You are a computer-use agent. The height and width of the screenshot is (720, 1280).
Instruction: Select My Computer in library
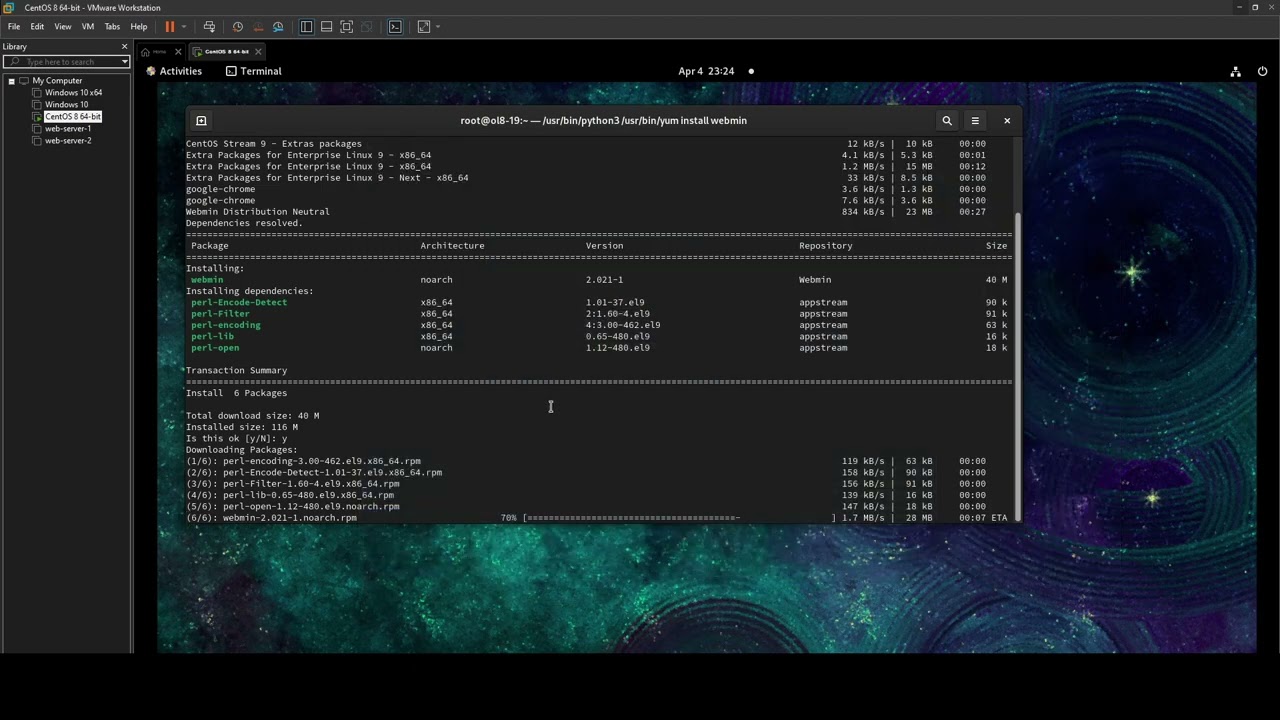(x=57, y=81)
